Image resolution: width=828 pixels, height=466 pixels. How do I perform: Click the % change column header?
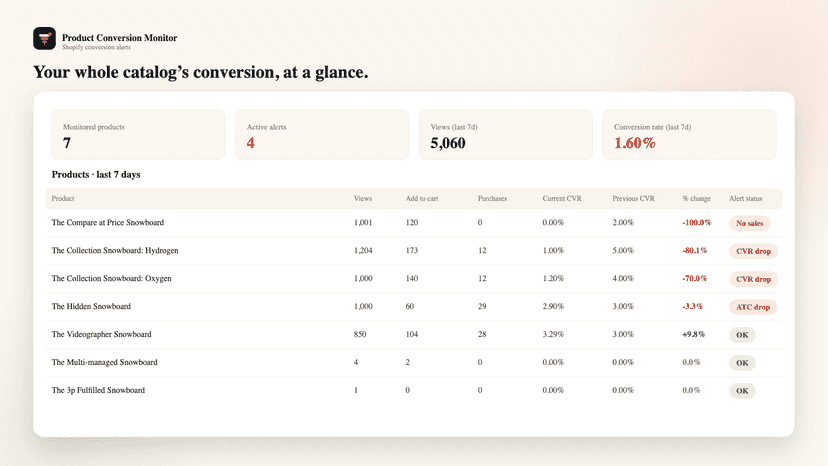(x=697, y=199)
